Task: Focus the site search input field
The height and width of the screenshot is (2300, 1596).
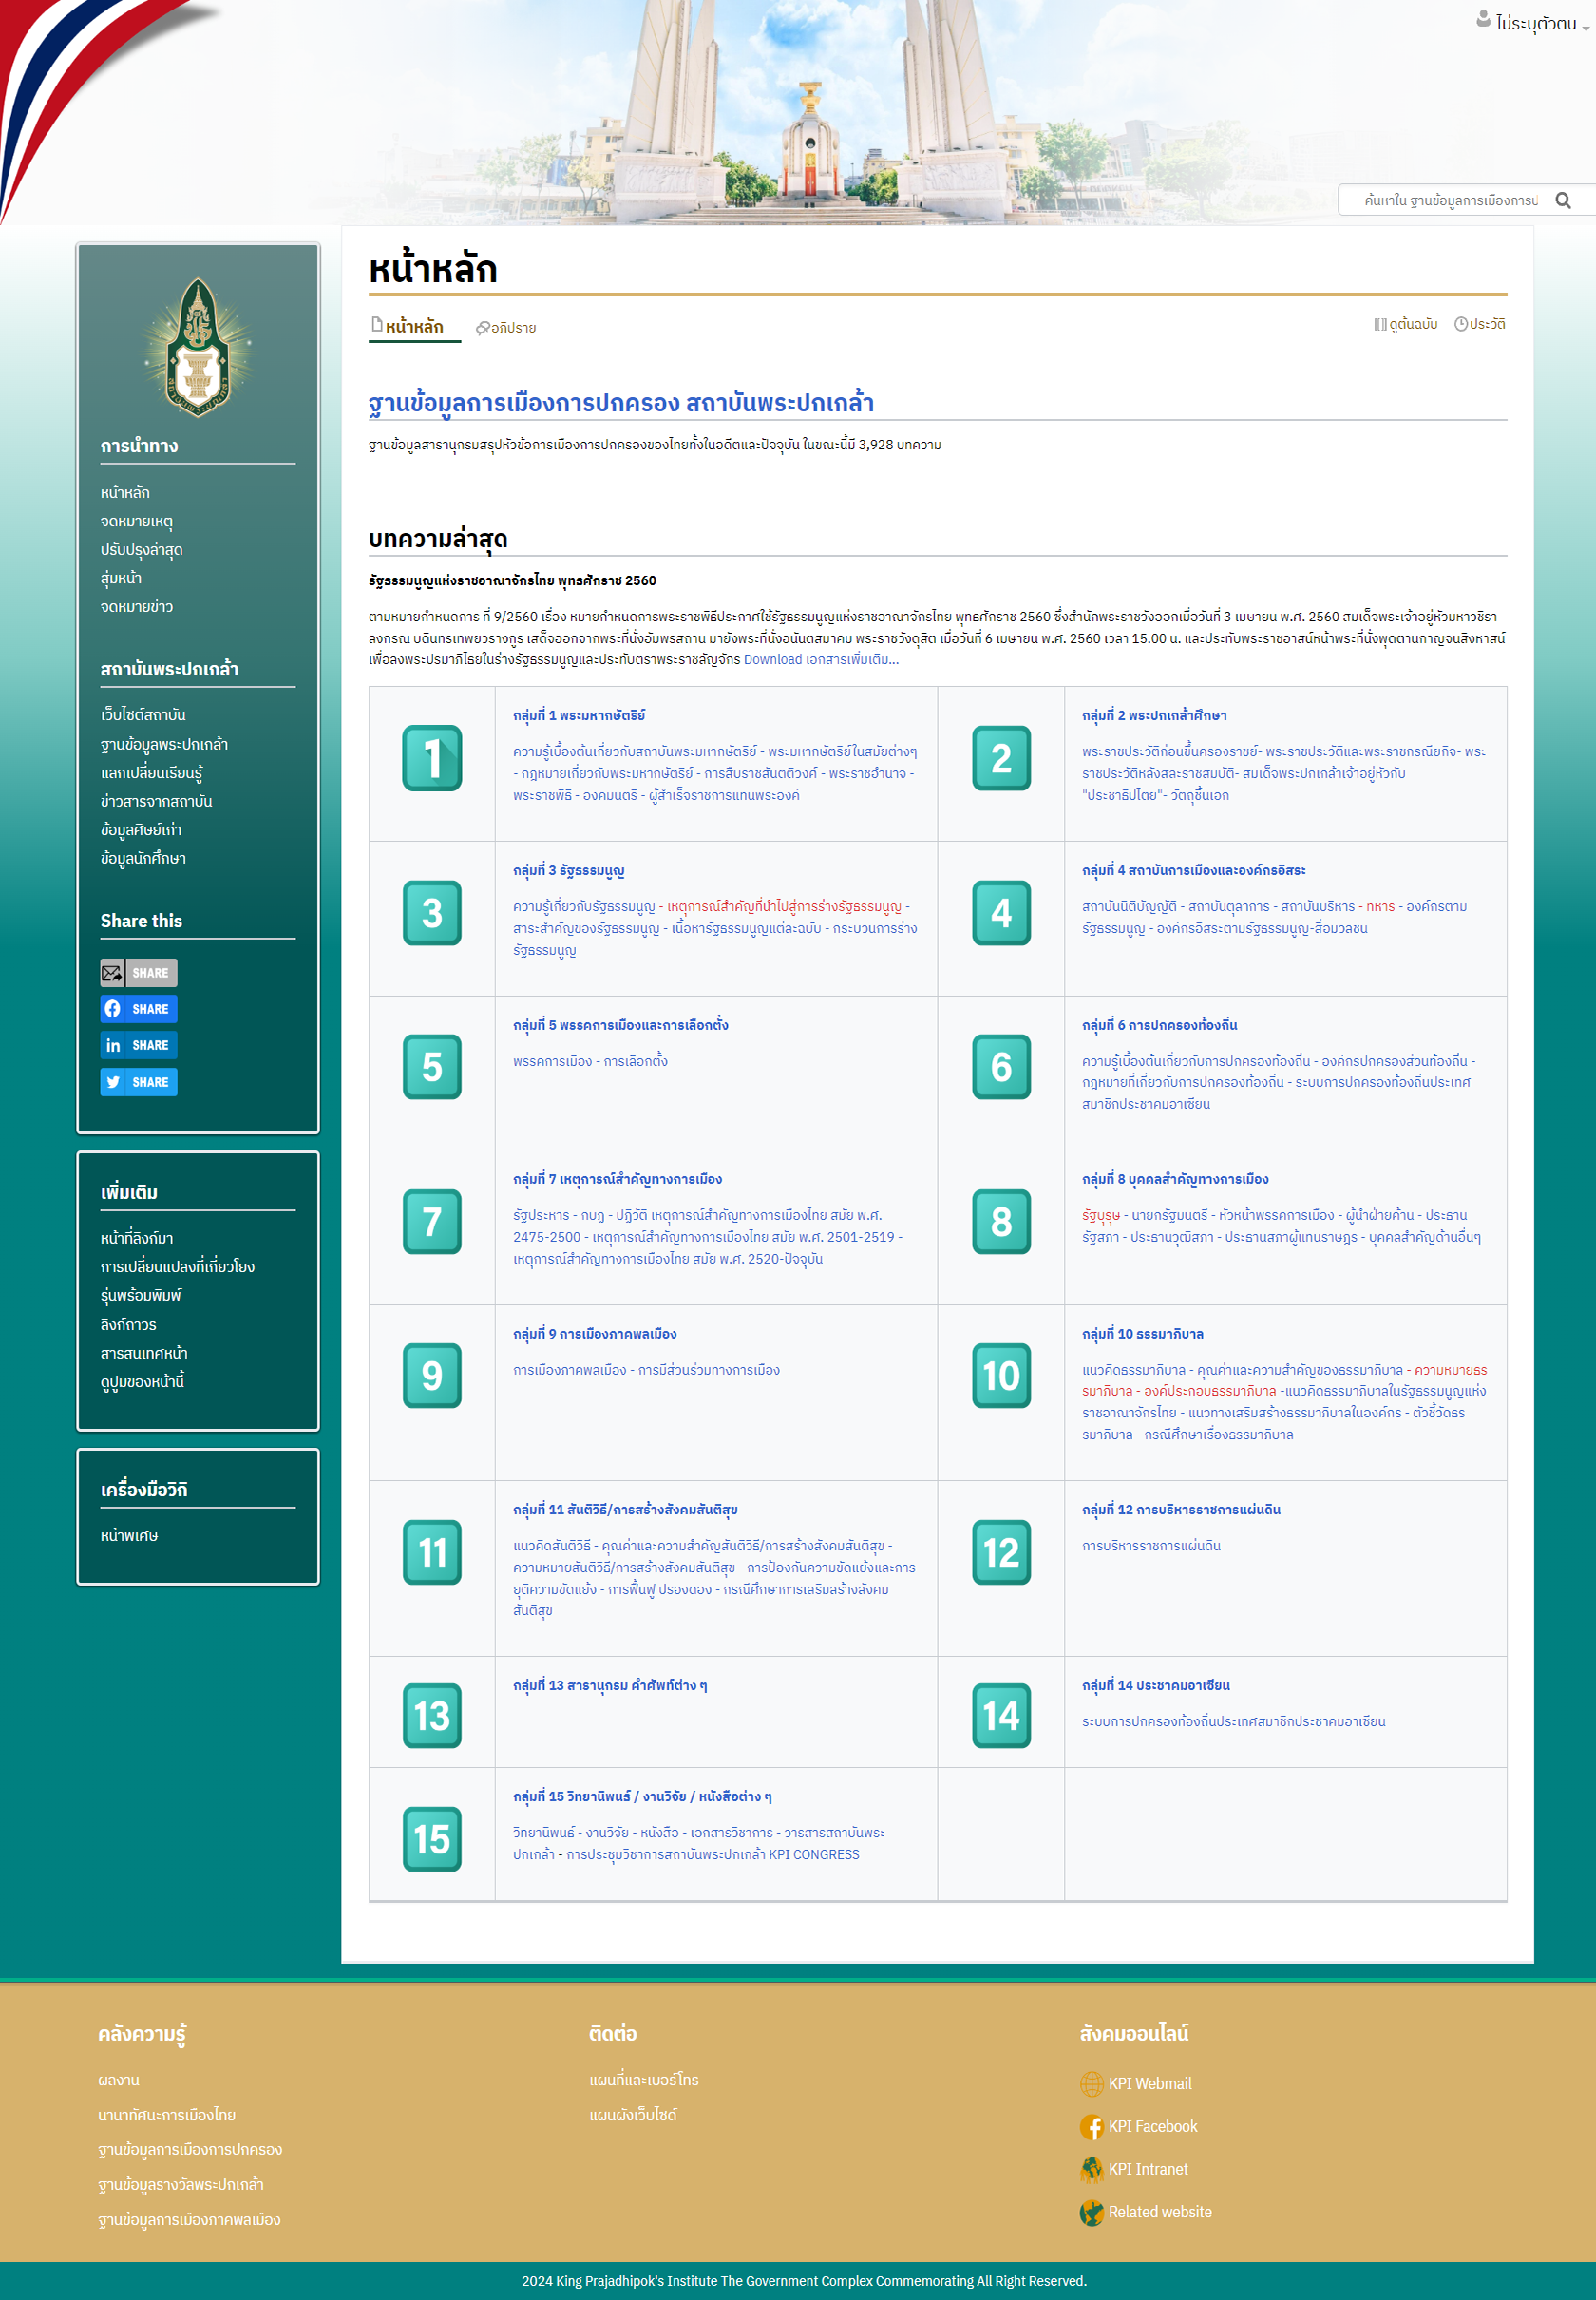Action: [1448, 201]
